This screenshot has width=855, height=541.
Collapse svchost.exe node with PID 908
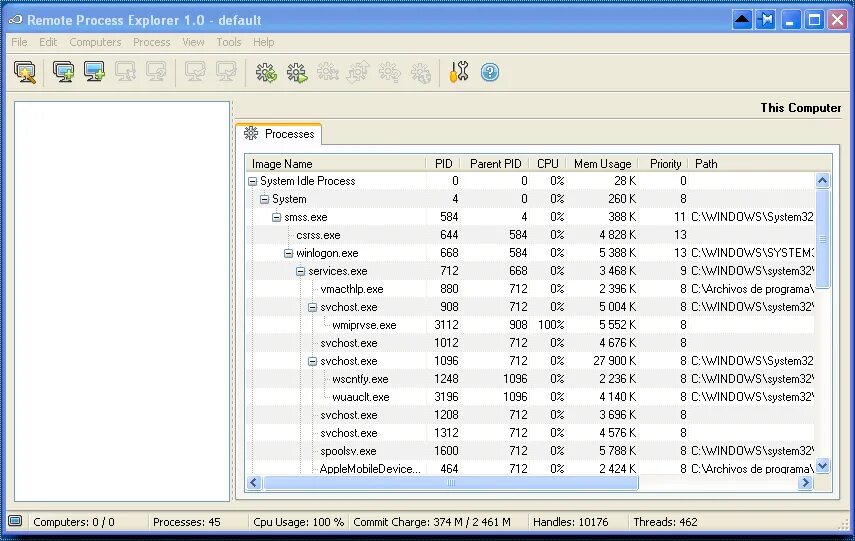pyautogui.click(x=312, y=307)
